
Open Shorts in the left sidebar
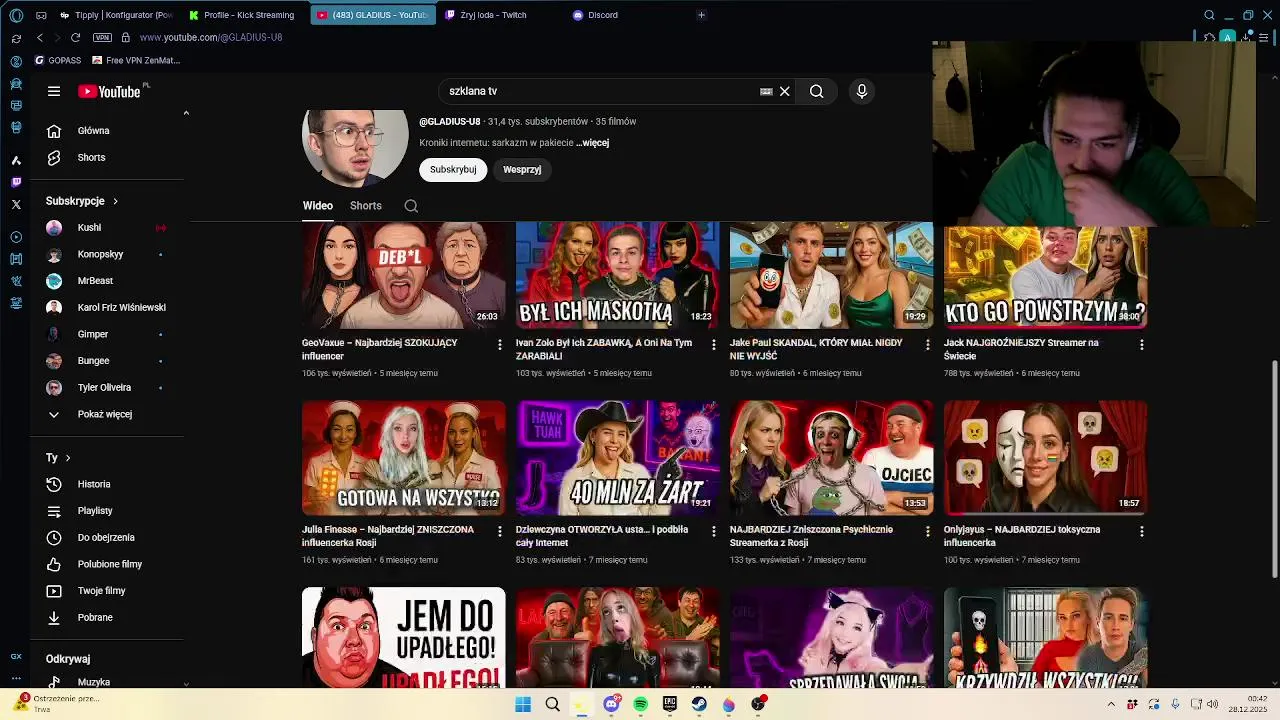[107, 158]
